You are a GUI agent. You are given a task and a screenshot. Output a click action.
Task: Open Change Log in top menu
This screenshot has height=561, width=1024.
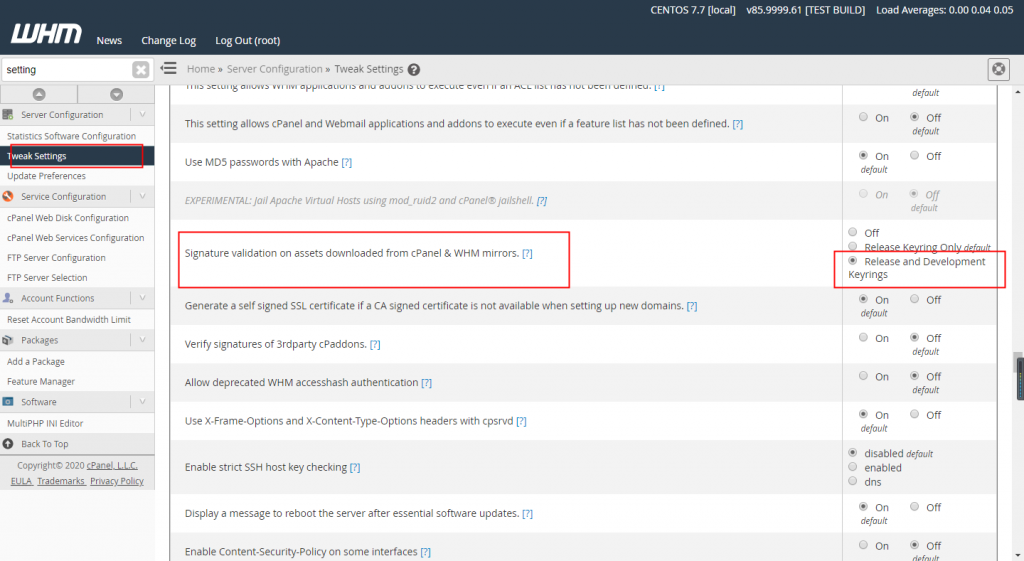click(168, 40)
